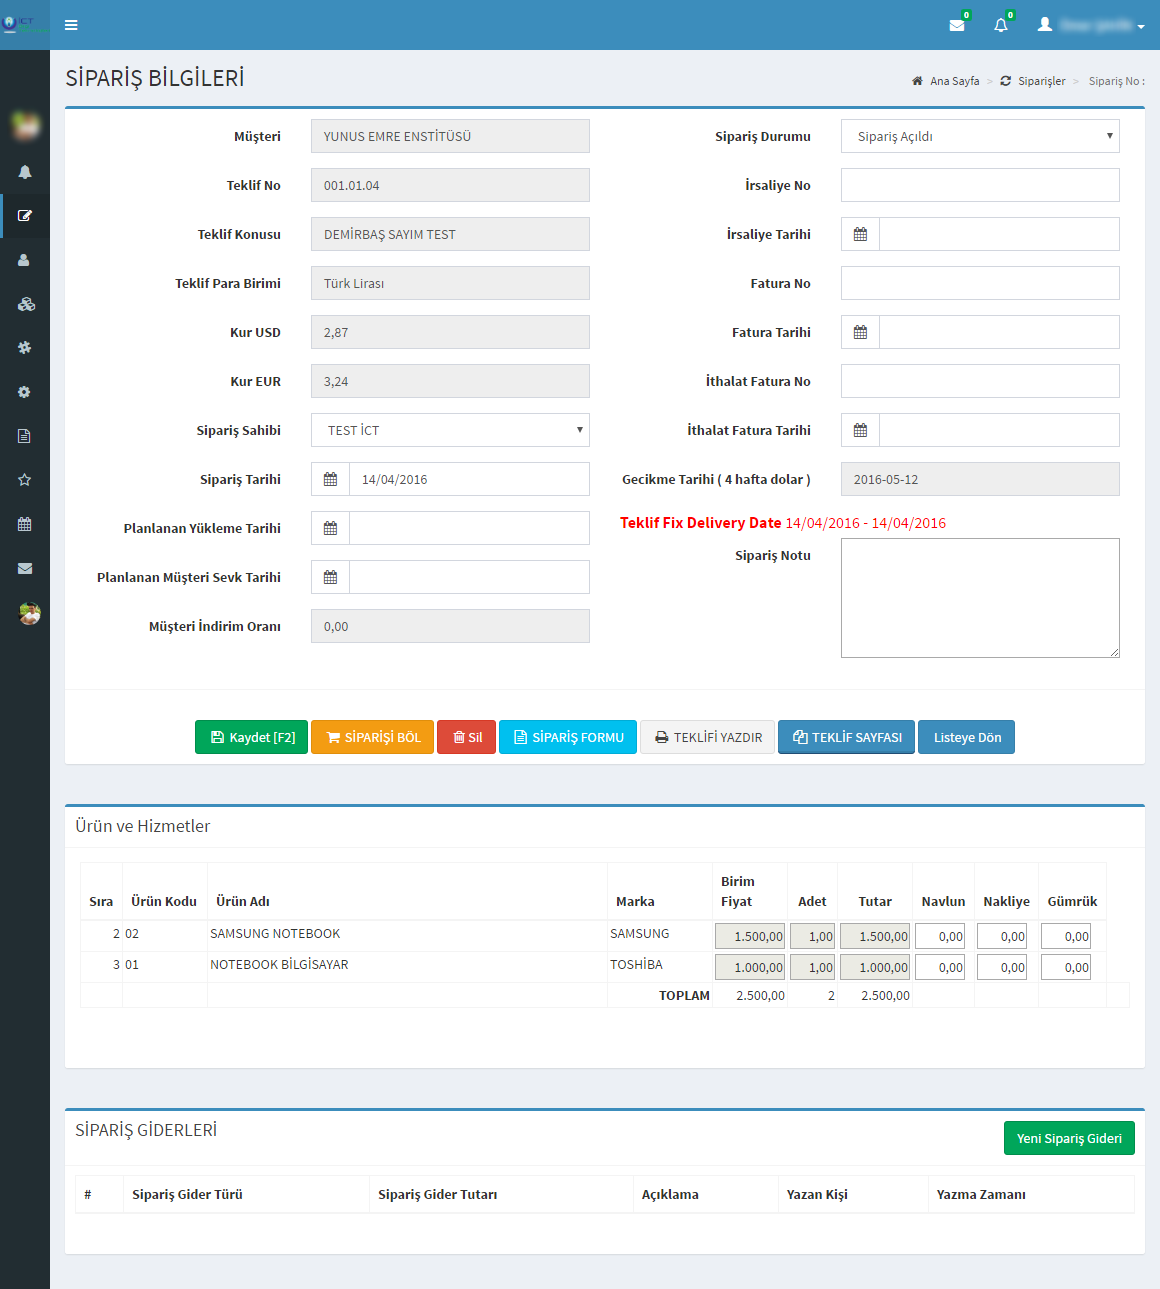Open messages envelope in top bar
The width and height of the screenshot is (1160, 1289).
click(x=957, y=25)
